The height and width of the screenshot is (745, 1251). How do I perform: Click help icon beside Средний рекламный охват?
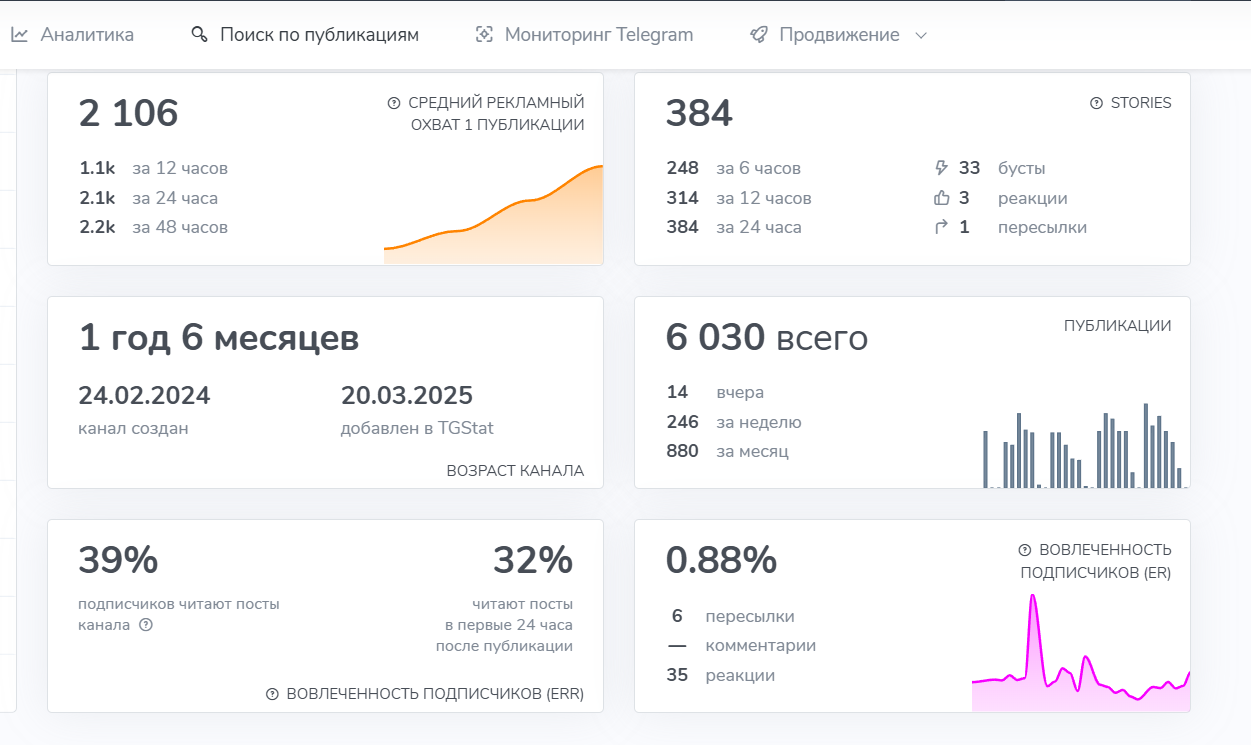coord(394,103)
